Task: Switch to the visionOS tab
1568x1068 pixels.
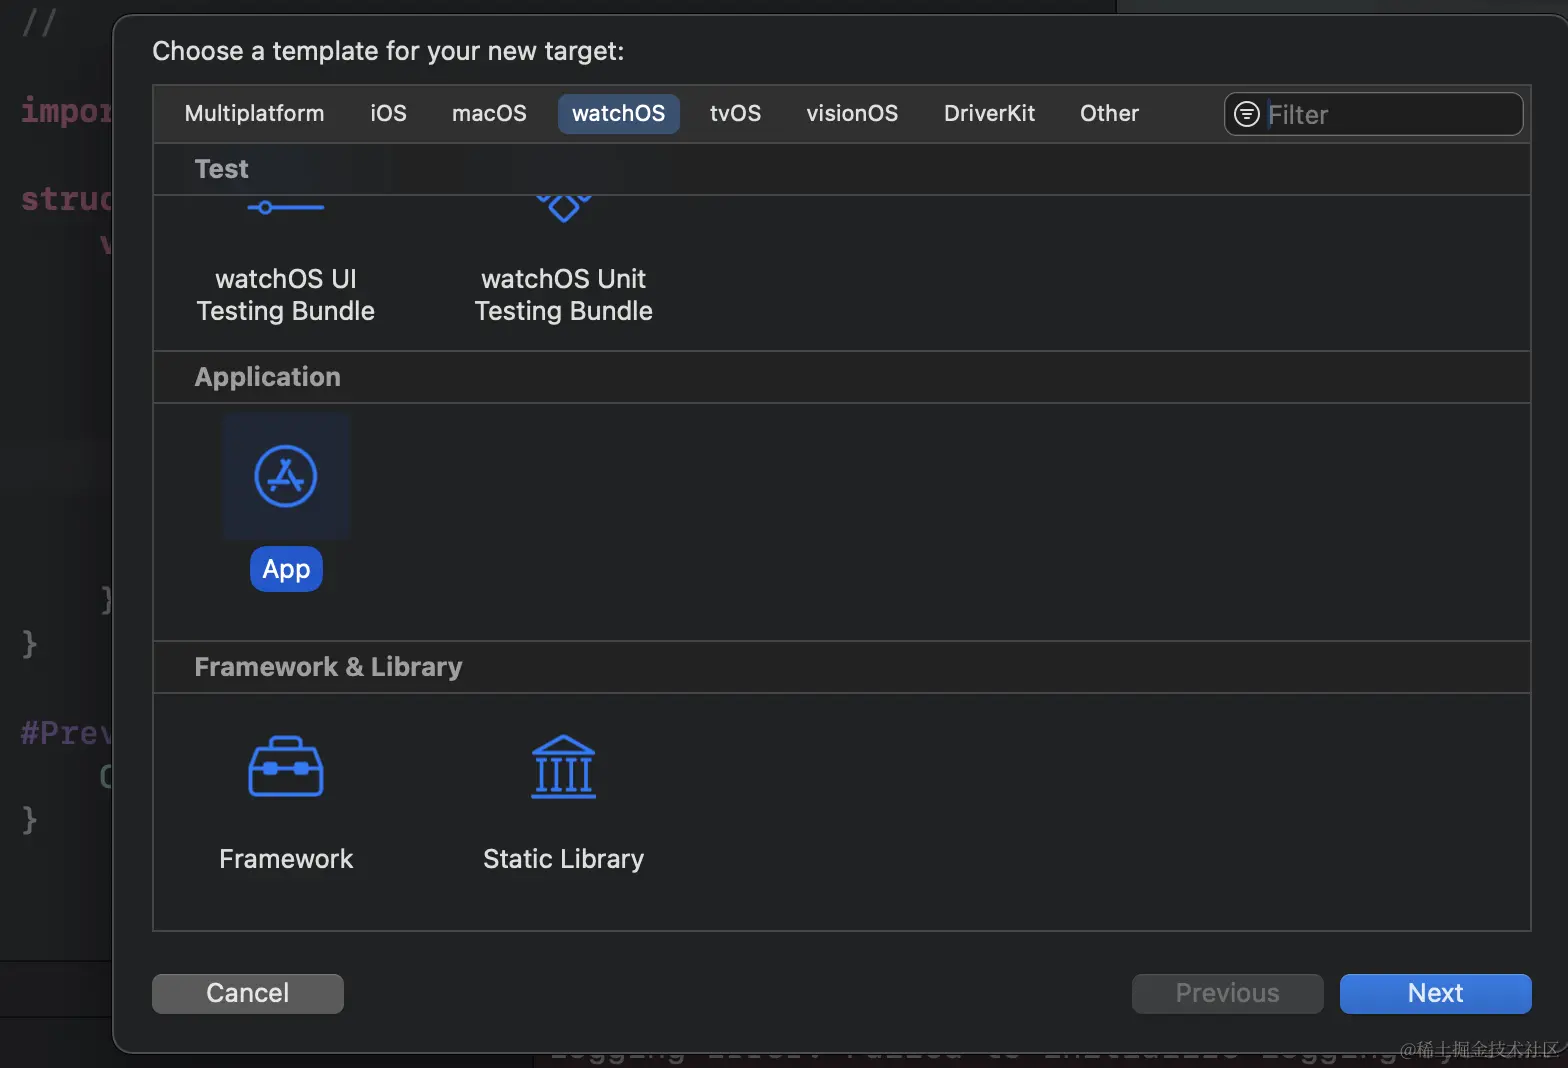Action: pyautogui.click(x=852, y=113)
